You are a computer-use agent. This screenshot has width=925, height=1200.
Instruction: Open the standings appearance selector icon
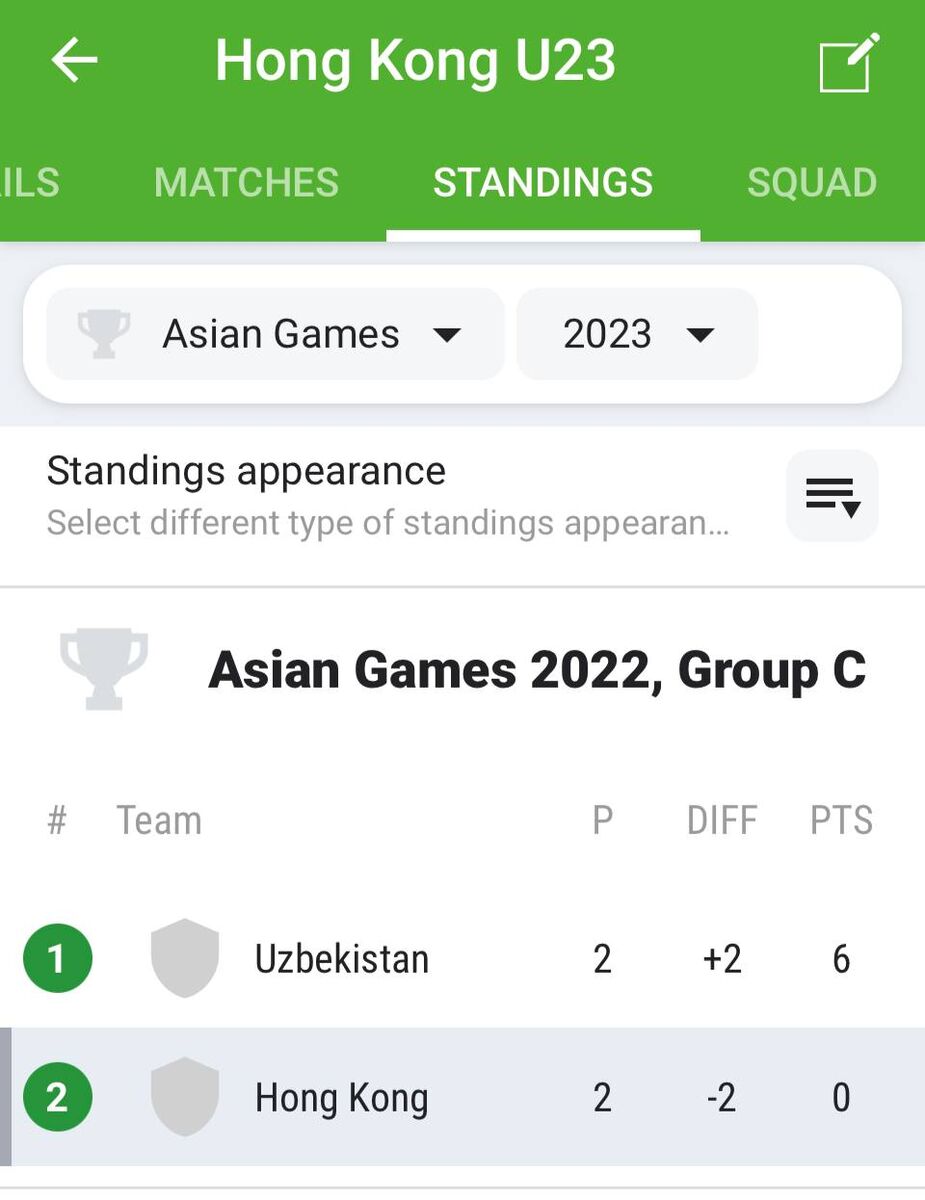[x=832, y=496]
